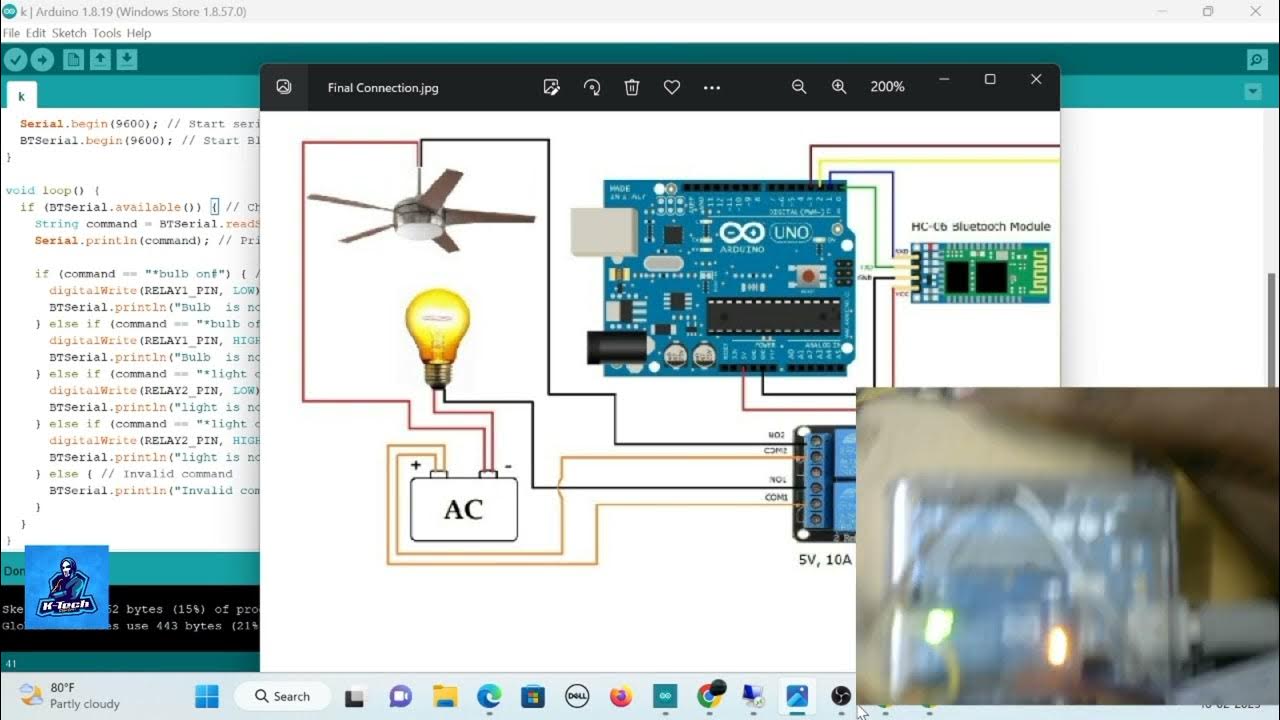Switch to Photos app in the taskbar
Screen dimensions: 1280x720
pyautogui.click(x=797, y=696)
